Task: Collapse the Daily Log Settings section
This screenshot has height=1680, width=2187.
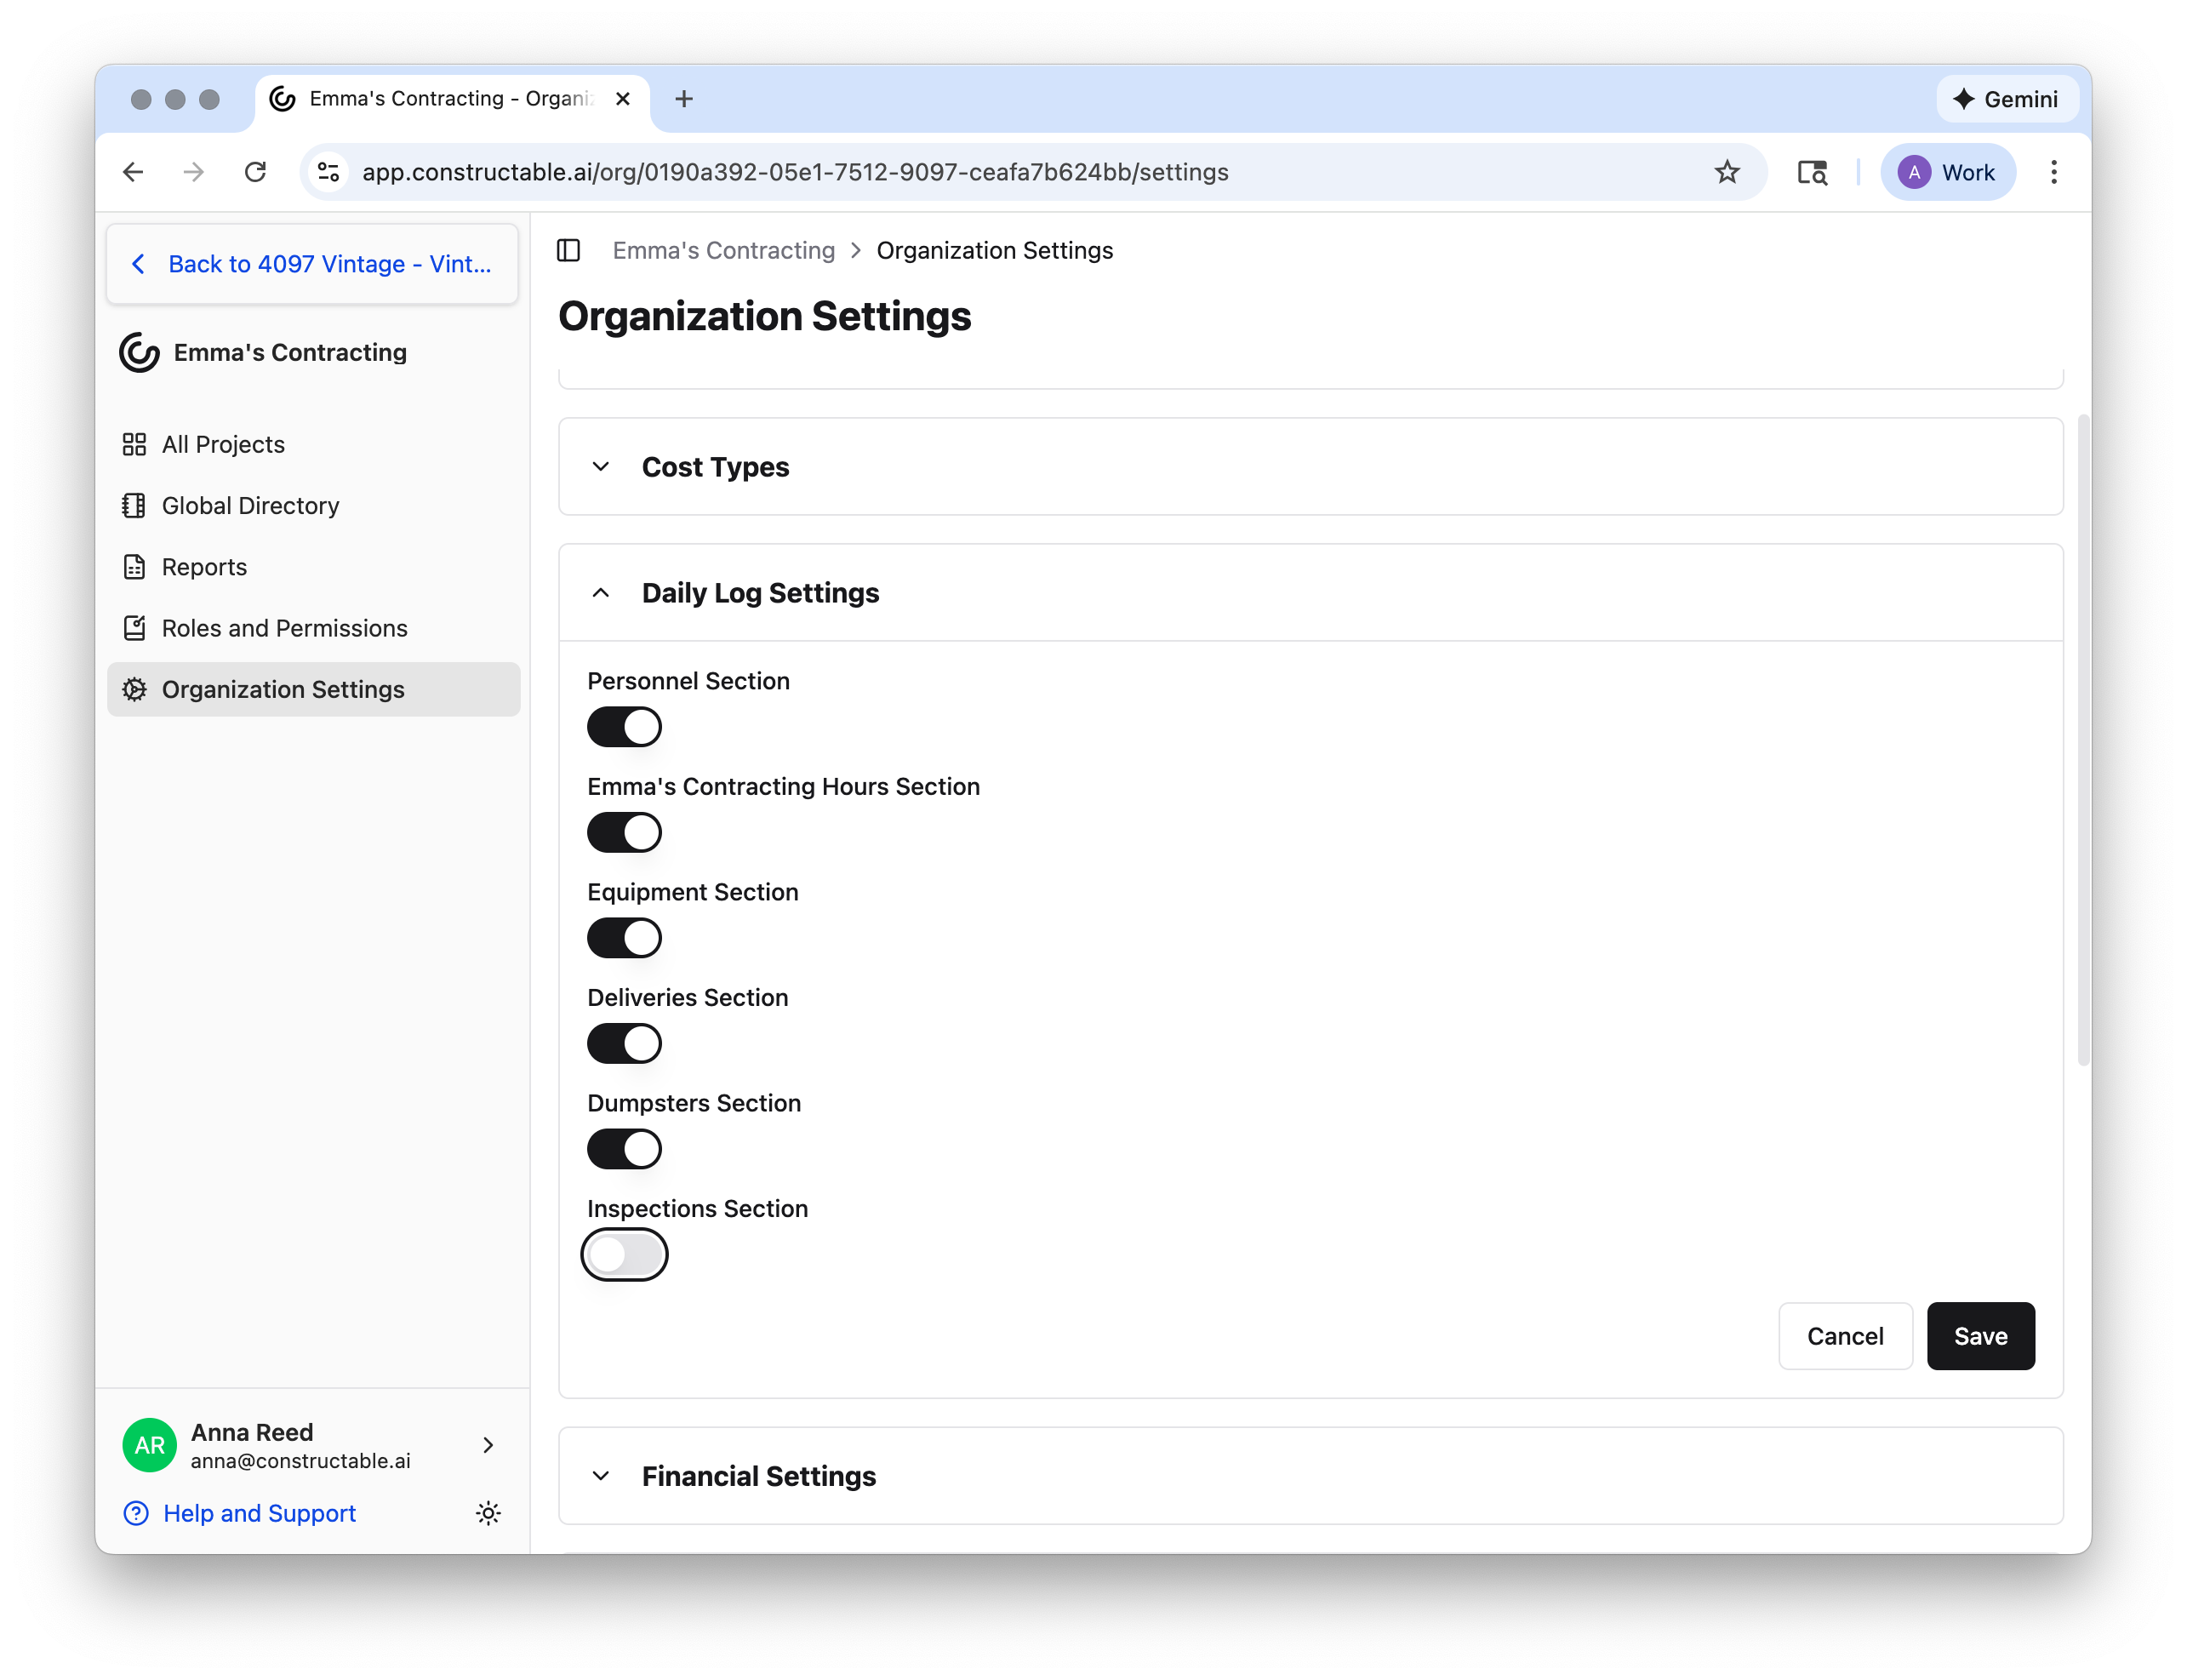Action: coord(1311,593)
